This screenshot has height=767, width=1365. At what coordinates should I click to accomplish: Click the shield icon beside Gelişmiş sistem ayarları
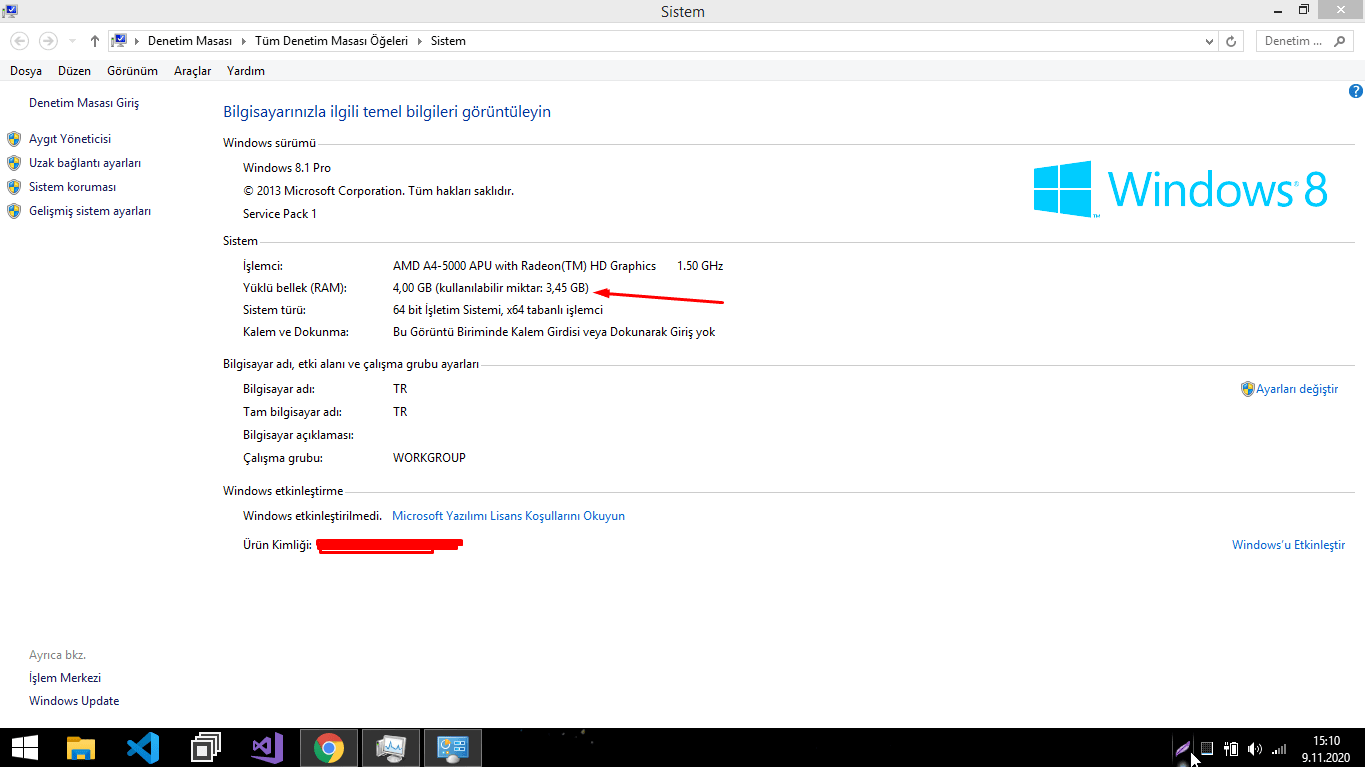(14, 211)
